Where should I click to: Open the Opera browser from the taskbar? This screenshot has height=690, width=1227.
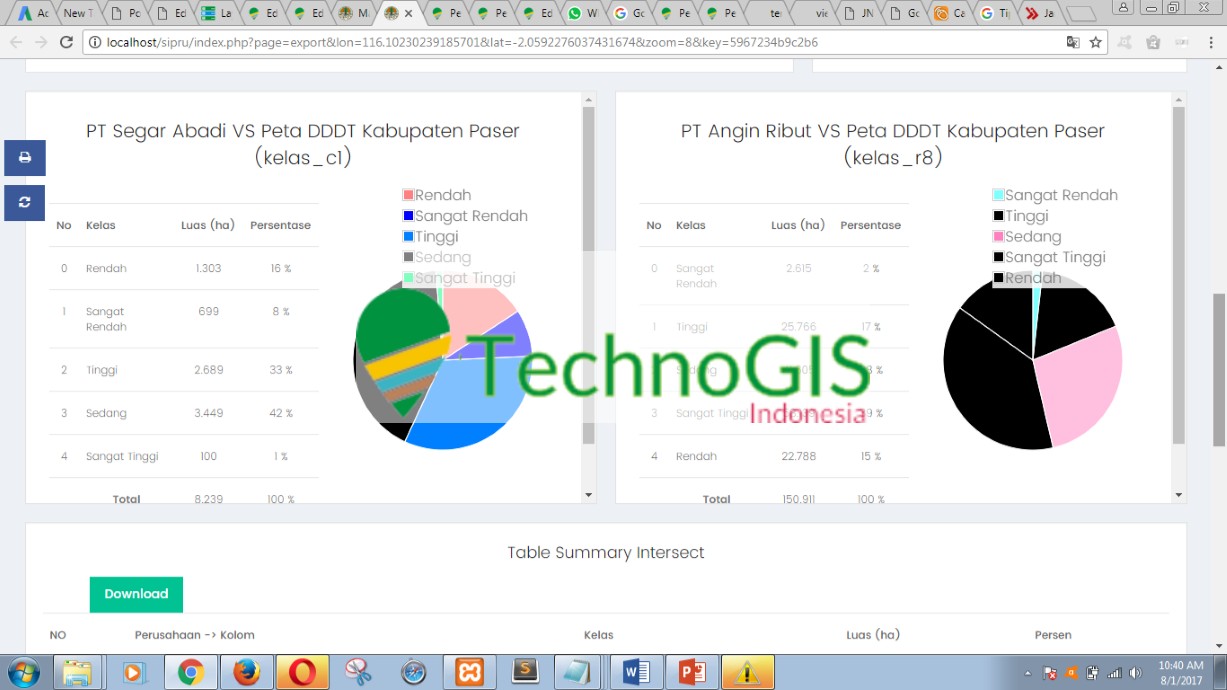point(302,672)
